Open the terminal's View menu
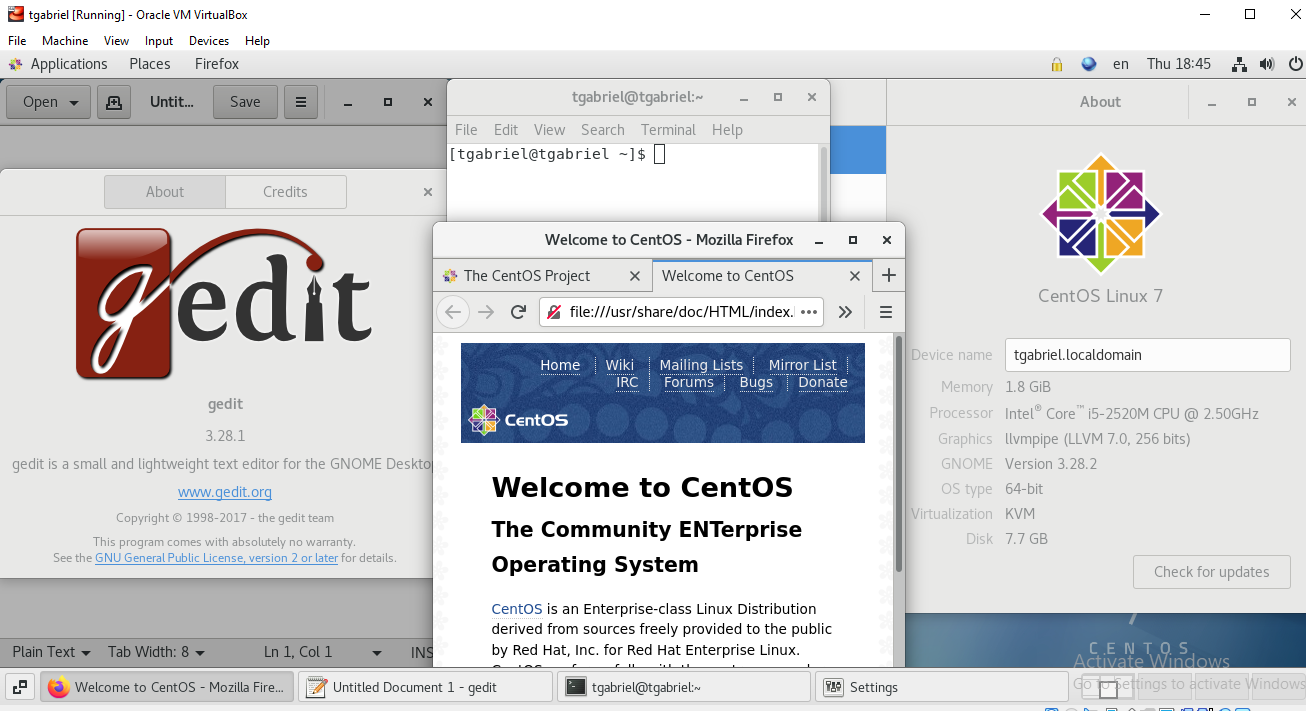 pyautogui.click(x=549, y=130)
